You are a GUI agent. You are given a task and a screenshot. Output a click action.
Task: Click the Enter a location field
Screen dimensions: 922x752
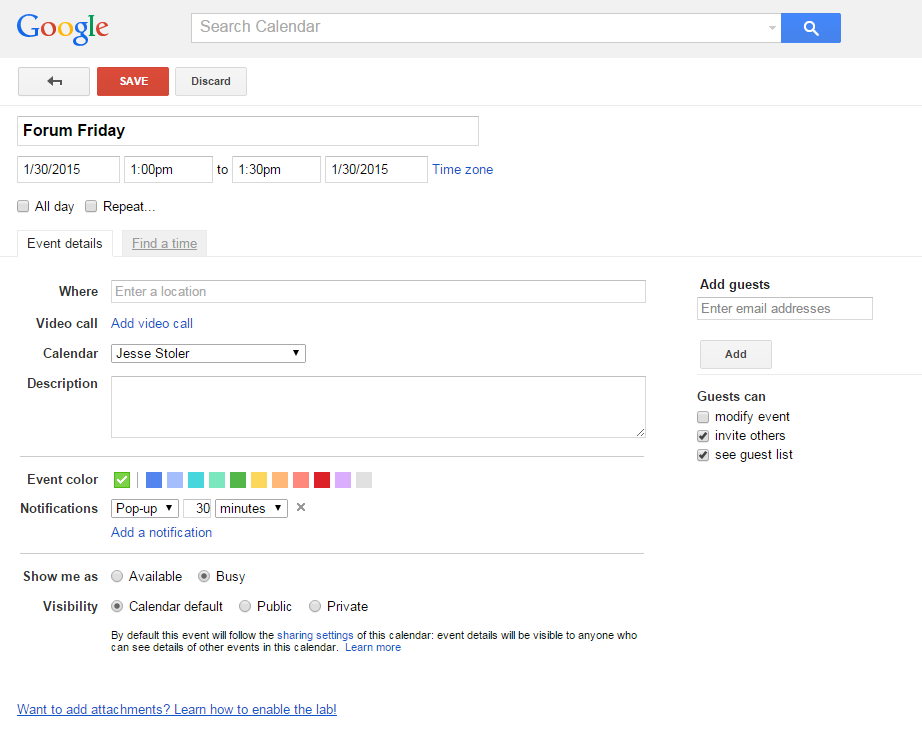click(378, 292)
